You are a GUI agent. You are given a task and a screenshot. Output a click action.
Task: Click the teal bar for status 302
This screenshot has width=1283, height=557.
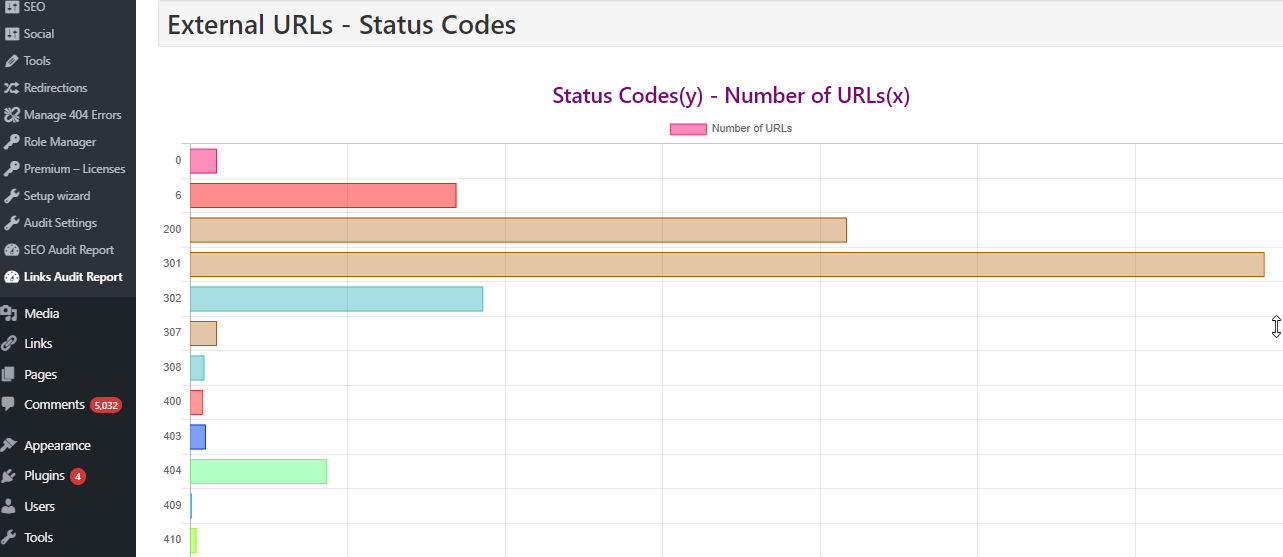[336, 299]
